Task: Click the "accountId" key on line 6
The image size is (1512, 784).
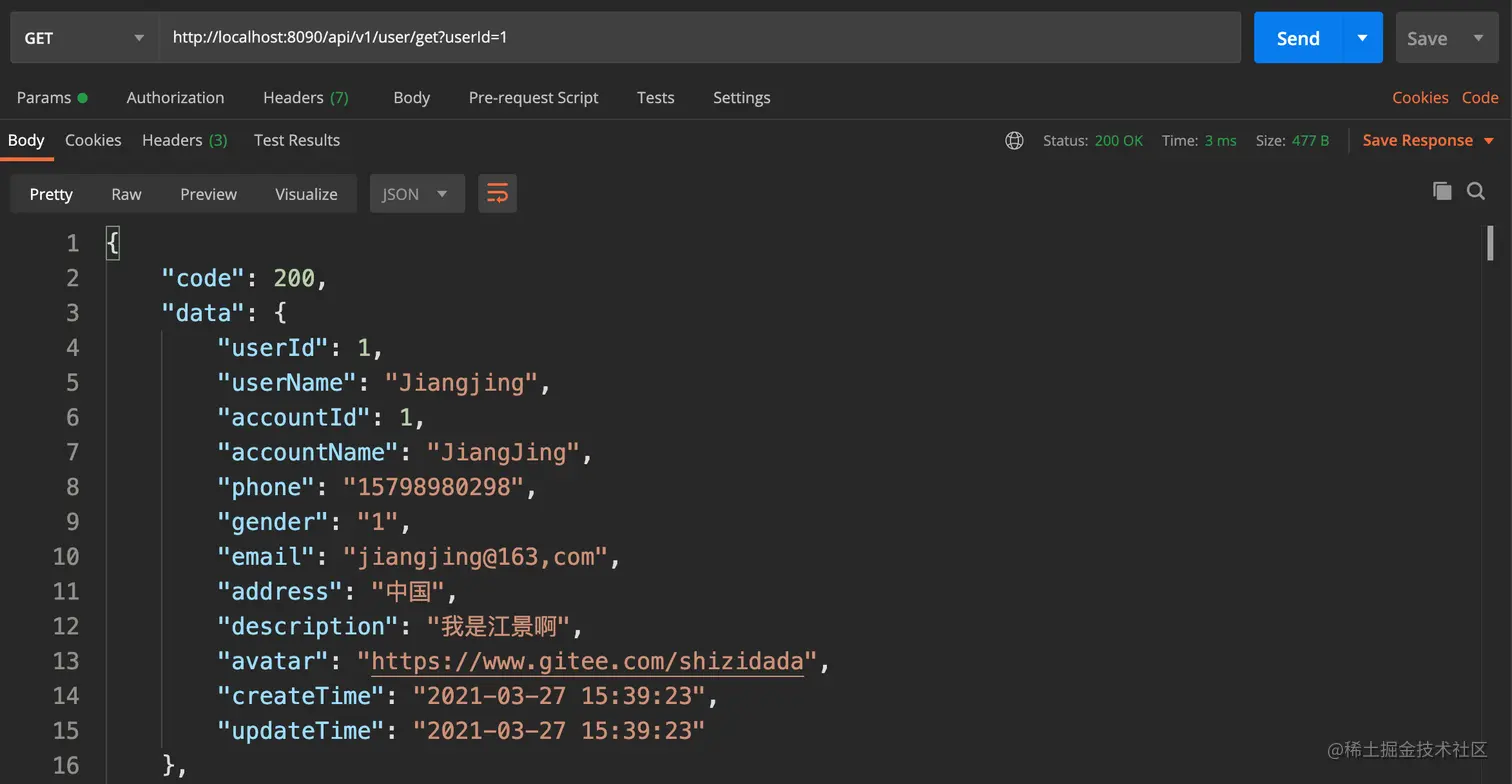Action: pyautogui.click(x=294, y=417)
